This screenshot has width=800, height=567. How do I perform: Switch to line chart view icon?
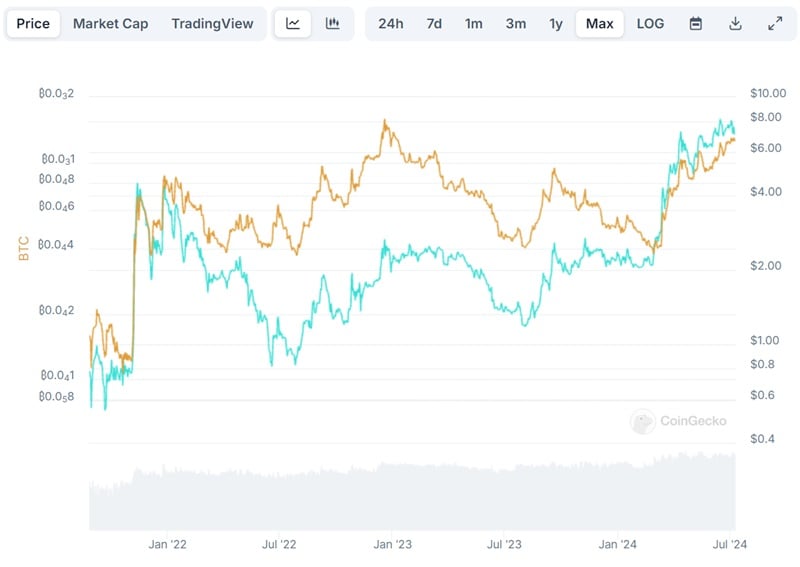293,24
